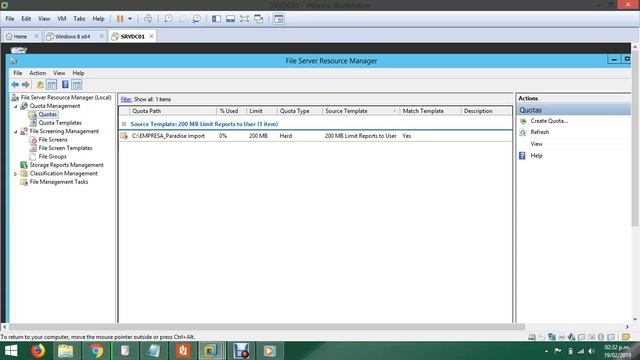Open the power options dropdown arrow beside Pause

(x=130, y=19)
